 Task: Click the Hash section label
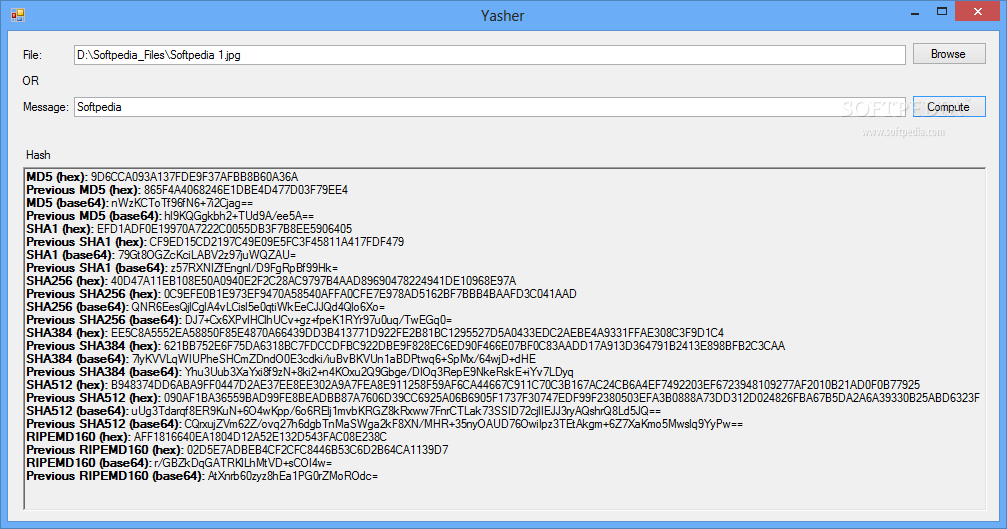click(38, 155)
